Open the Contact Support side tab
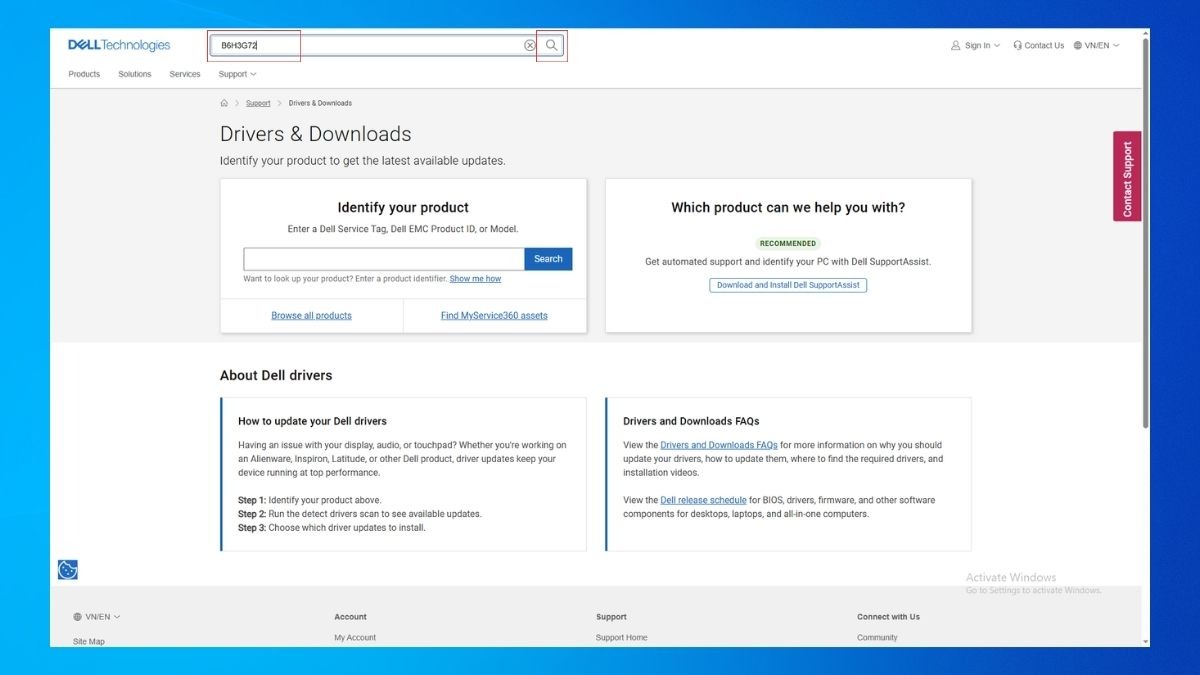 point(1127,176)
